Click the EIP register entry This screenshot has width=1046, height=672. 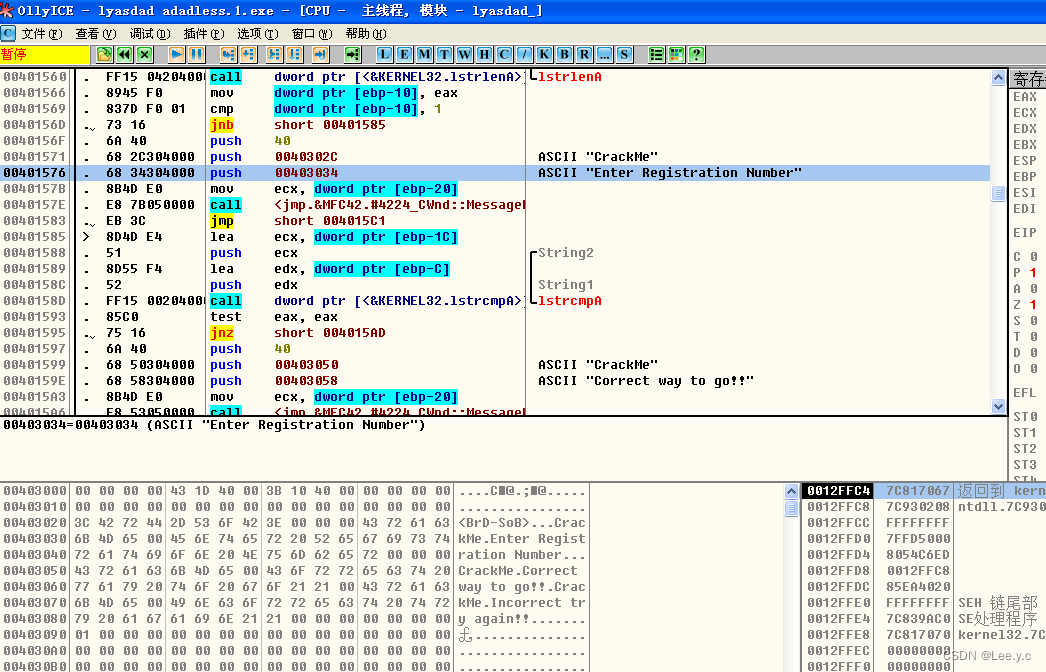pyautogui.click(x=1025, y=233)
